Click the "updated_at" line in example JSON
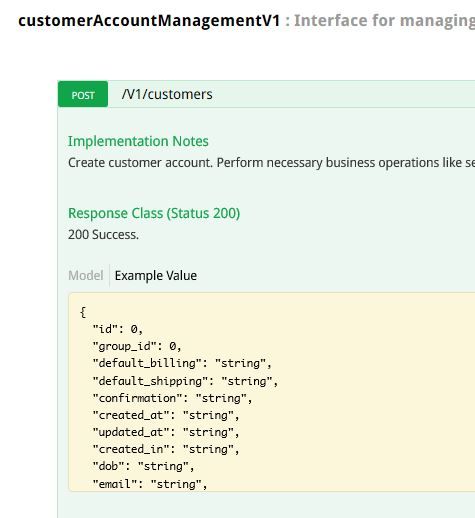Viewport: 475px width, 518px height. click(x=166, y=432)
